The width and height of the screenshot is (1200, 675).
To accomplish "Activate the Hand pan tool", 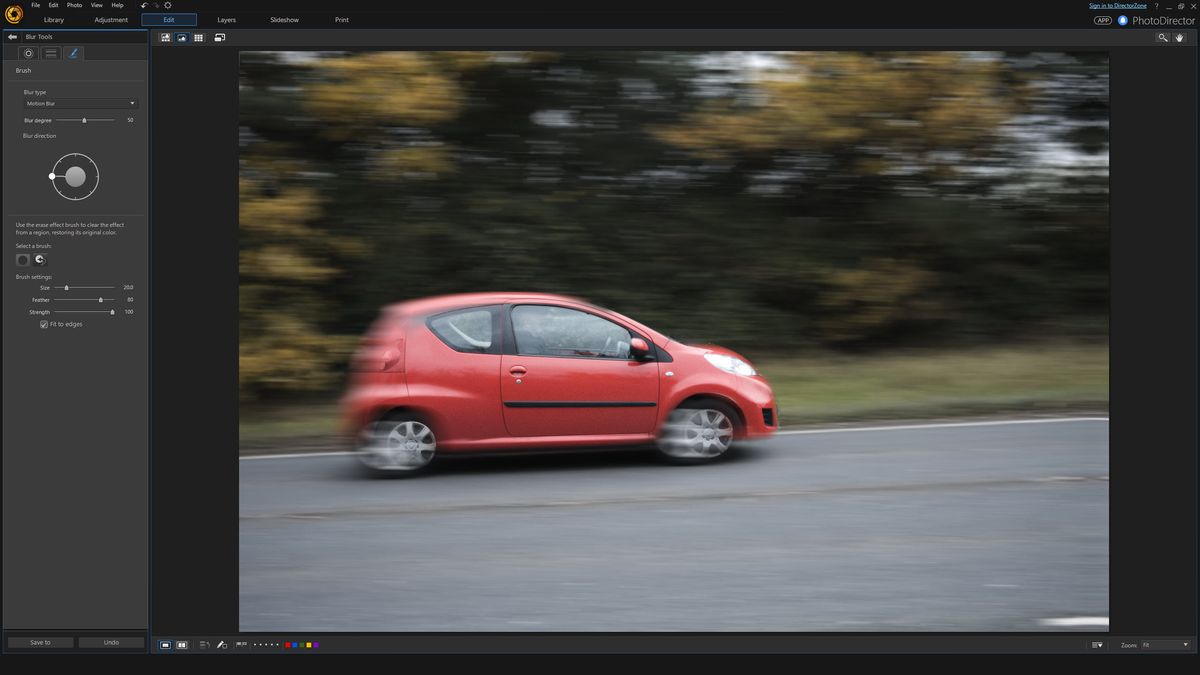I will tap(1180, 37).
